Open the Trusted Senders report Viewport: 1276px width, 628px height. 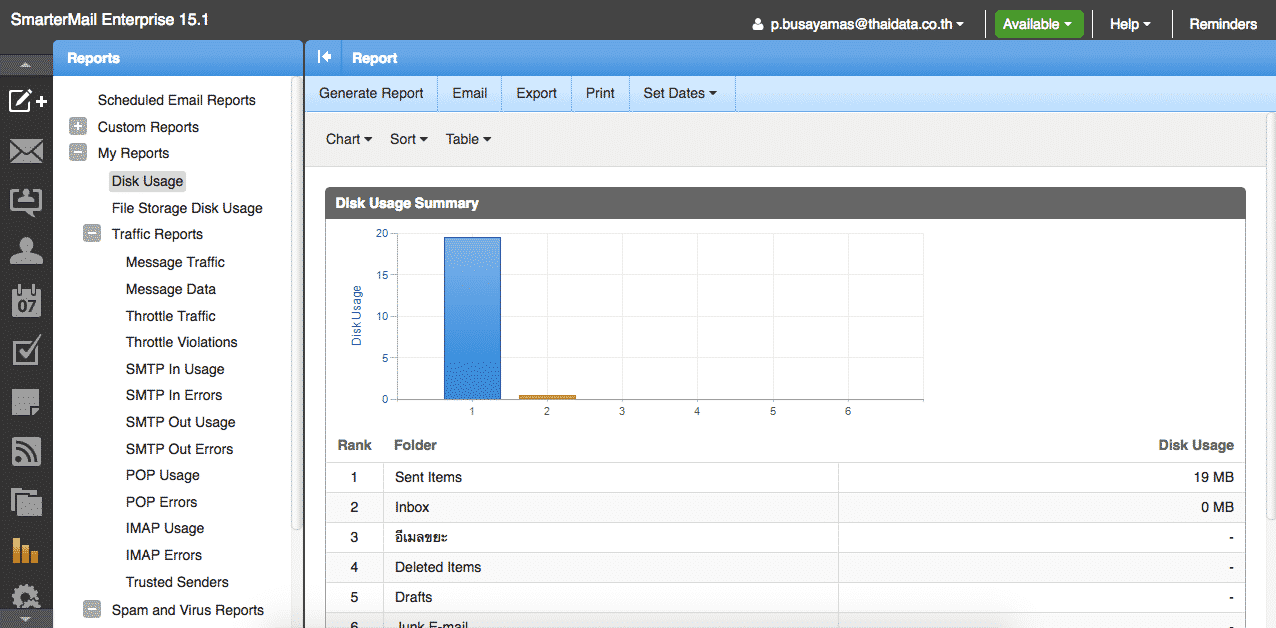point(177,582)
